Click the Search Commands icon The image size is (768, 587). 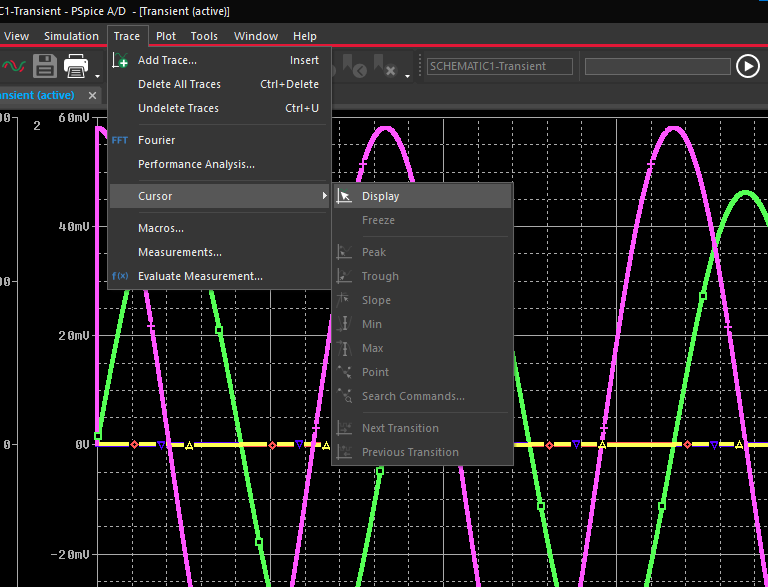click(344, 396)
